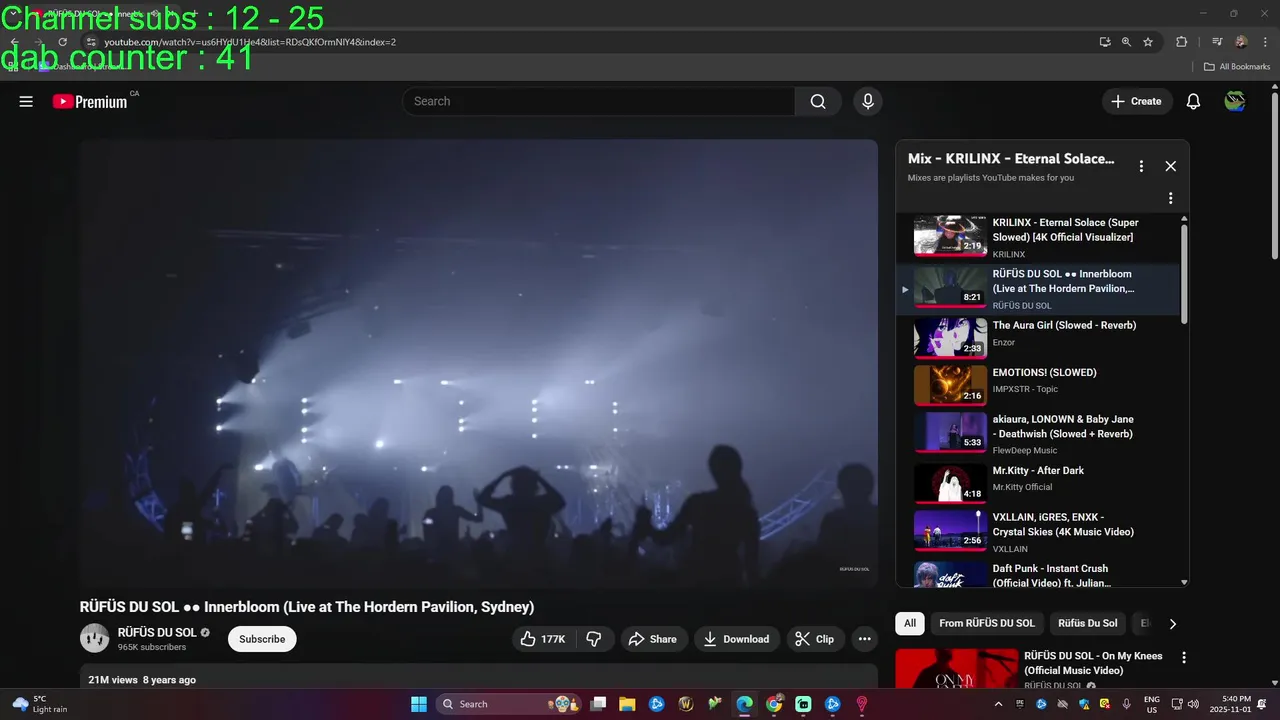Share the Innerbloom video
The image size is (1280, 720).
[x=654, y=639]
